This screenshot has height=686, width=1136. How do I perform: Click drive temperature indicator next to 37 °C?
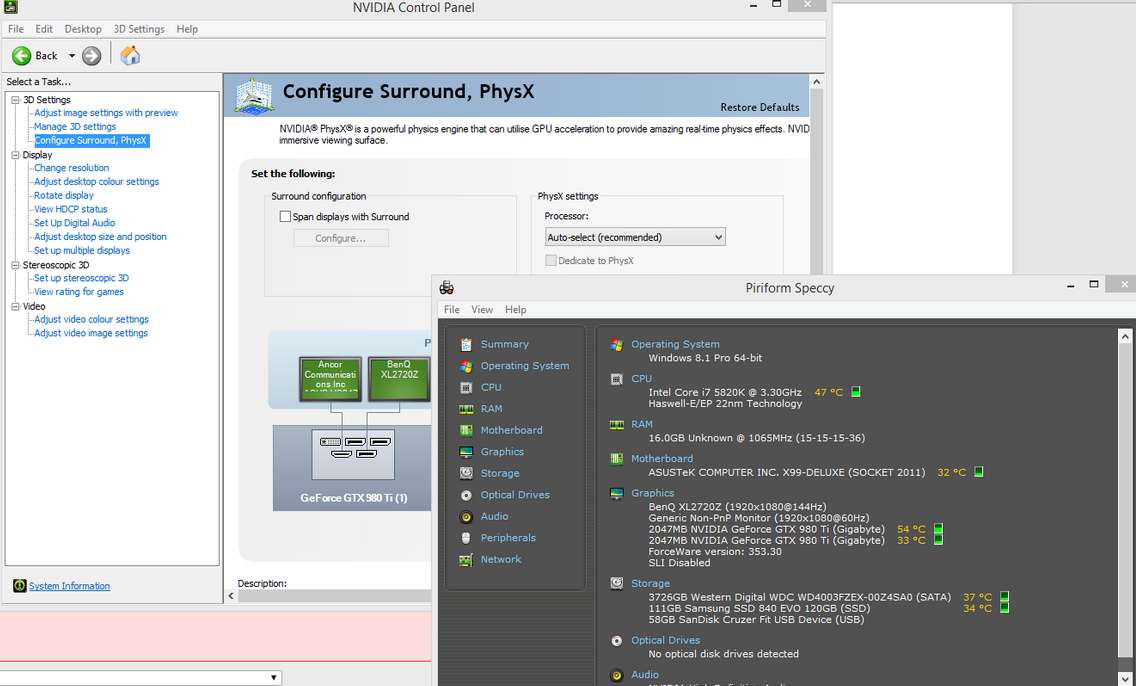click(1004, 597)
